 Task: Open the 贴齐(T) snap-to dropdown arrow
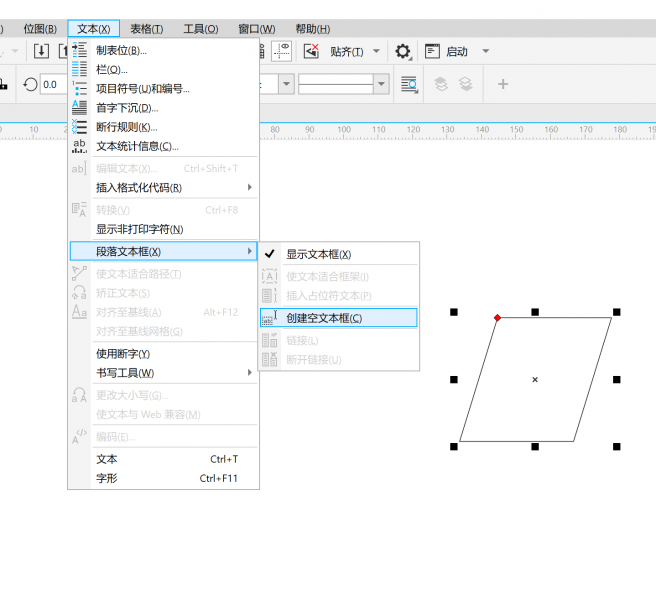[377, 51]
